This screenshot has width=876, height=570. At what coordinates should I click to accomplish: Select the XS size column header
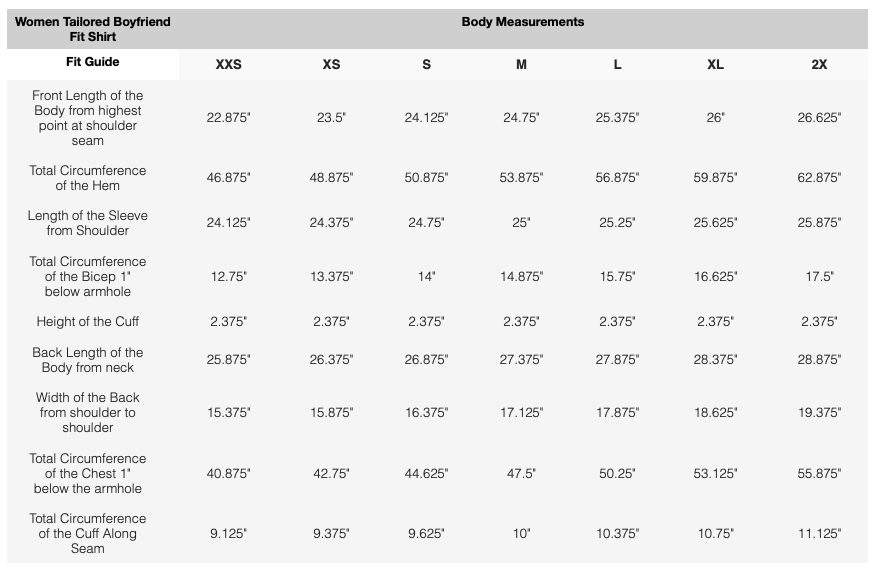(x=331, y=64)
